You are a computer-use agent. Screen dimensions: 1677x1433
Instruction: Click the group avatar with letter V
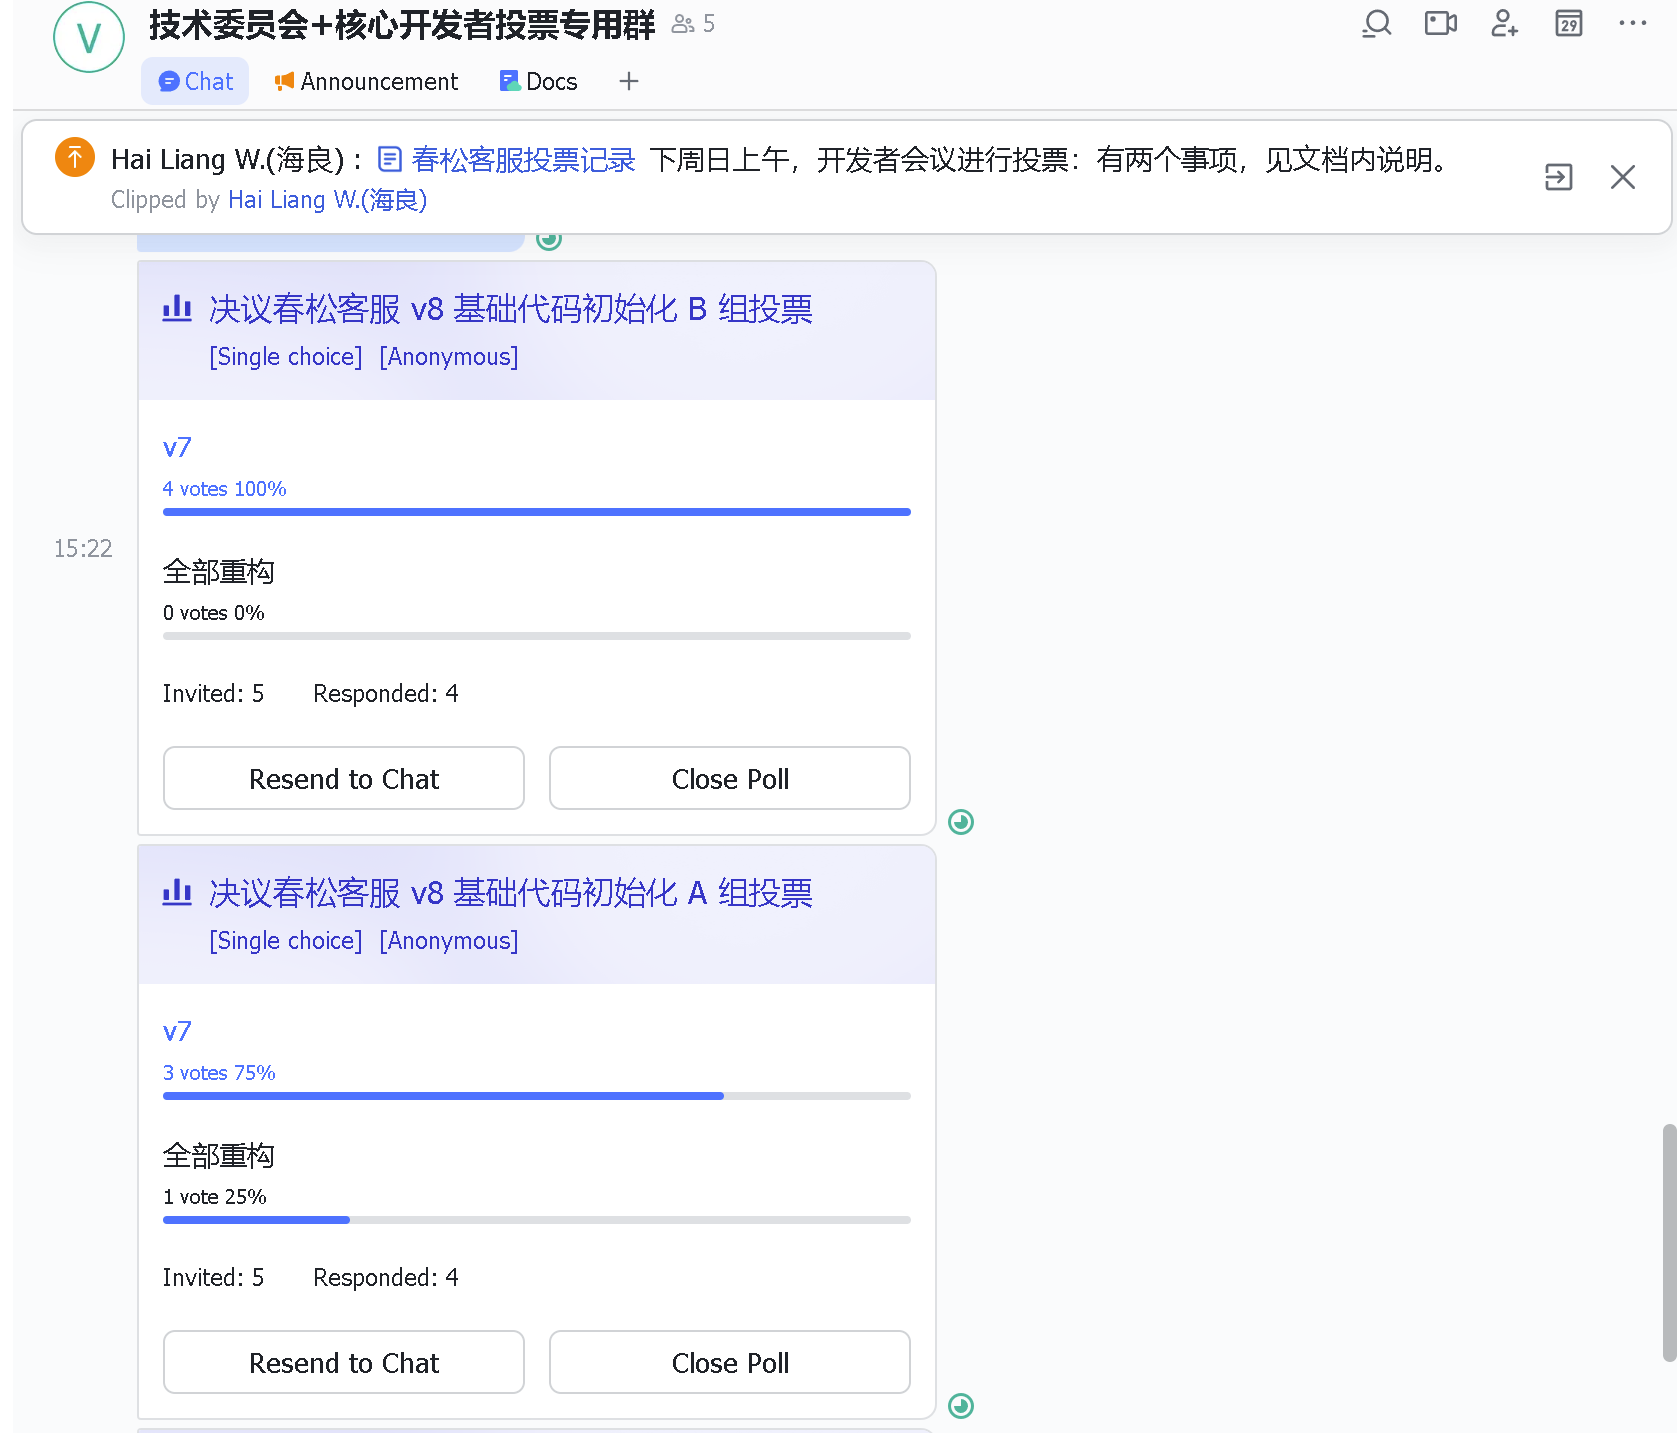tap(89, 37)
